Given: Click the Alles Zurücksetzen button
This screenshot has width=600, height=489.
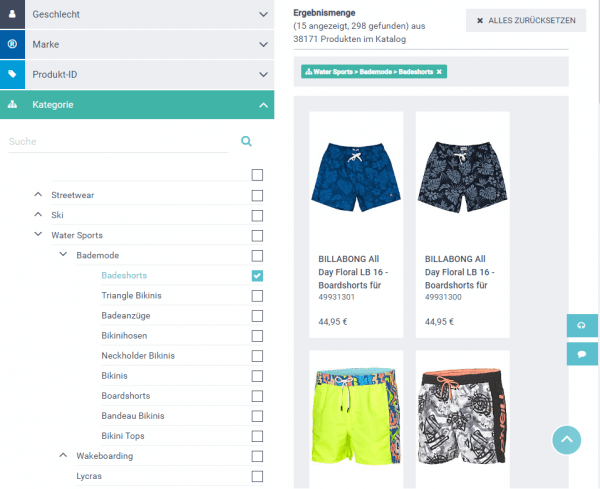Looking at the screenshot, I should [526, 20].
